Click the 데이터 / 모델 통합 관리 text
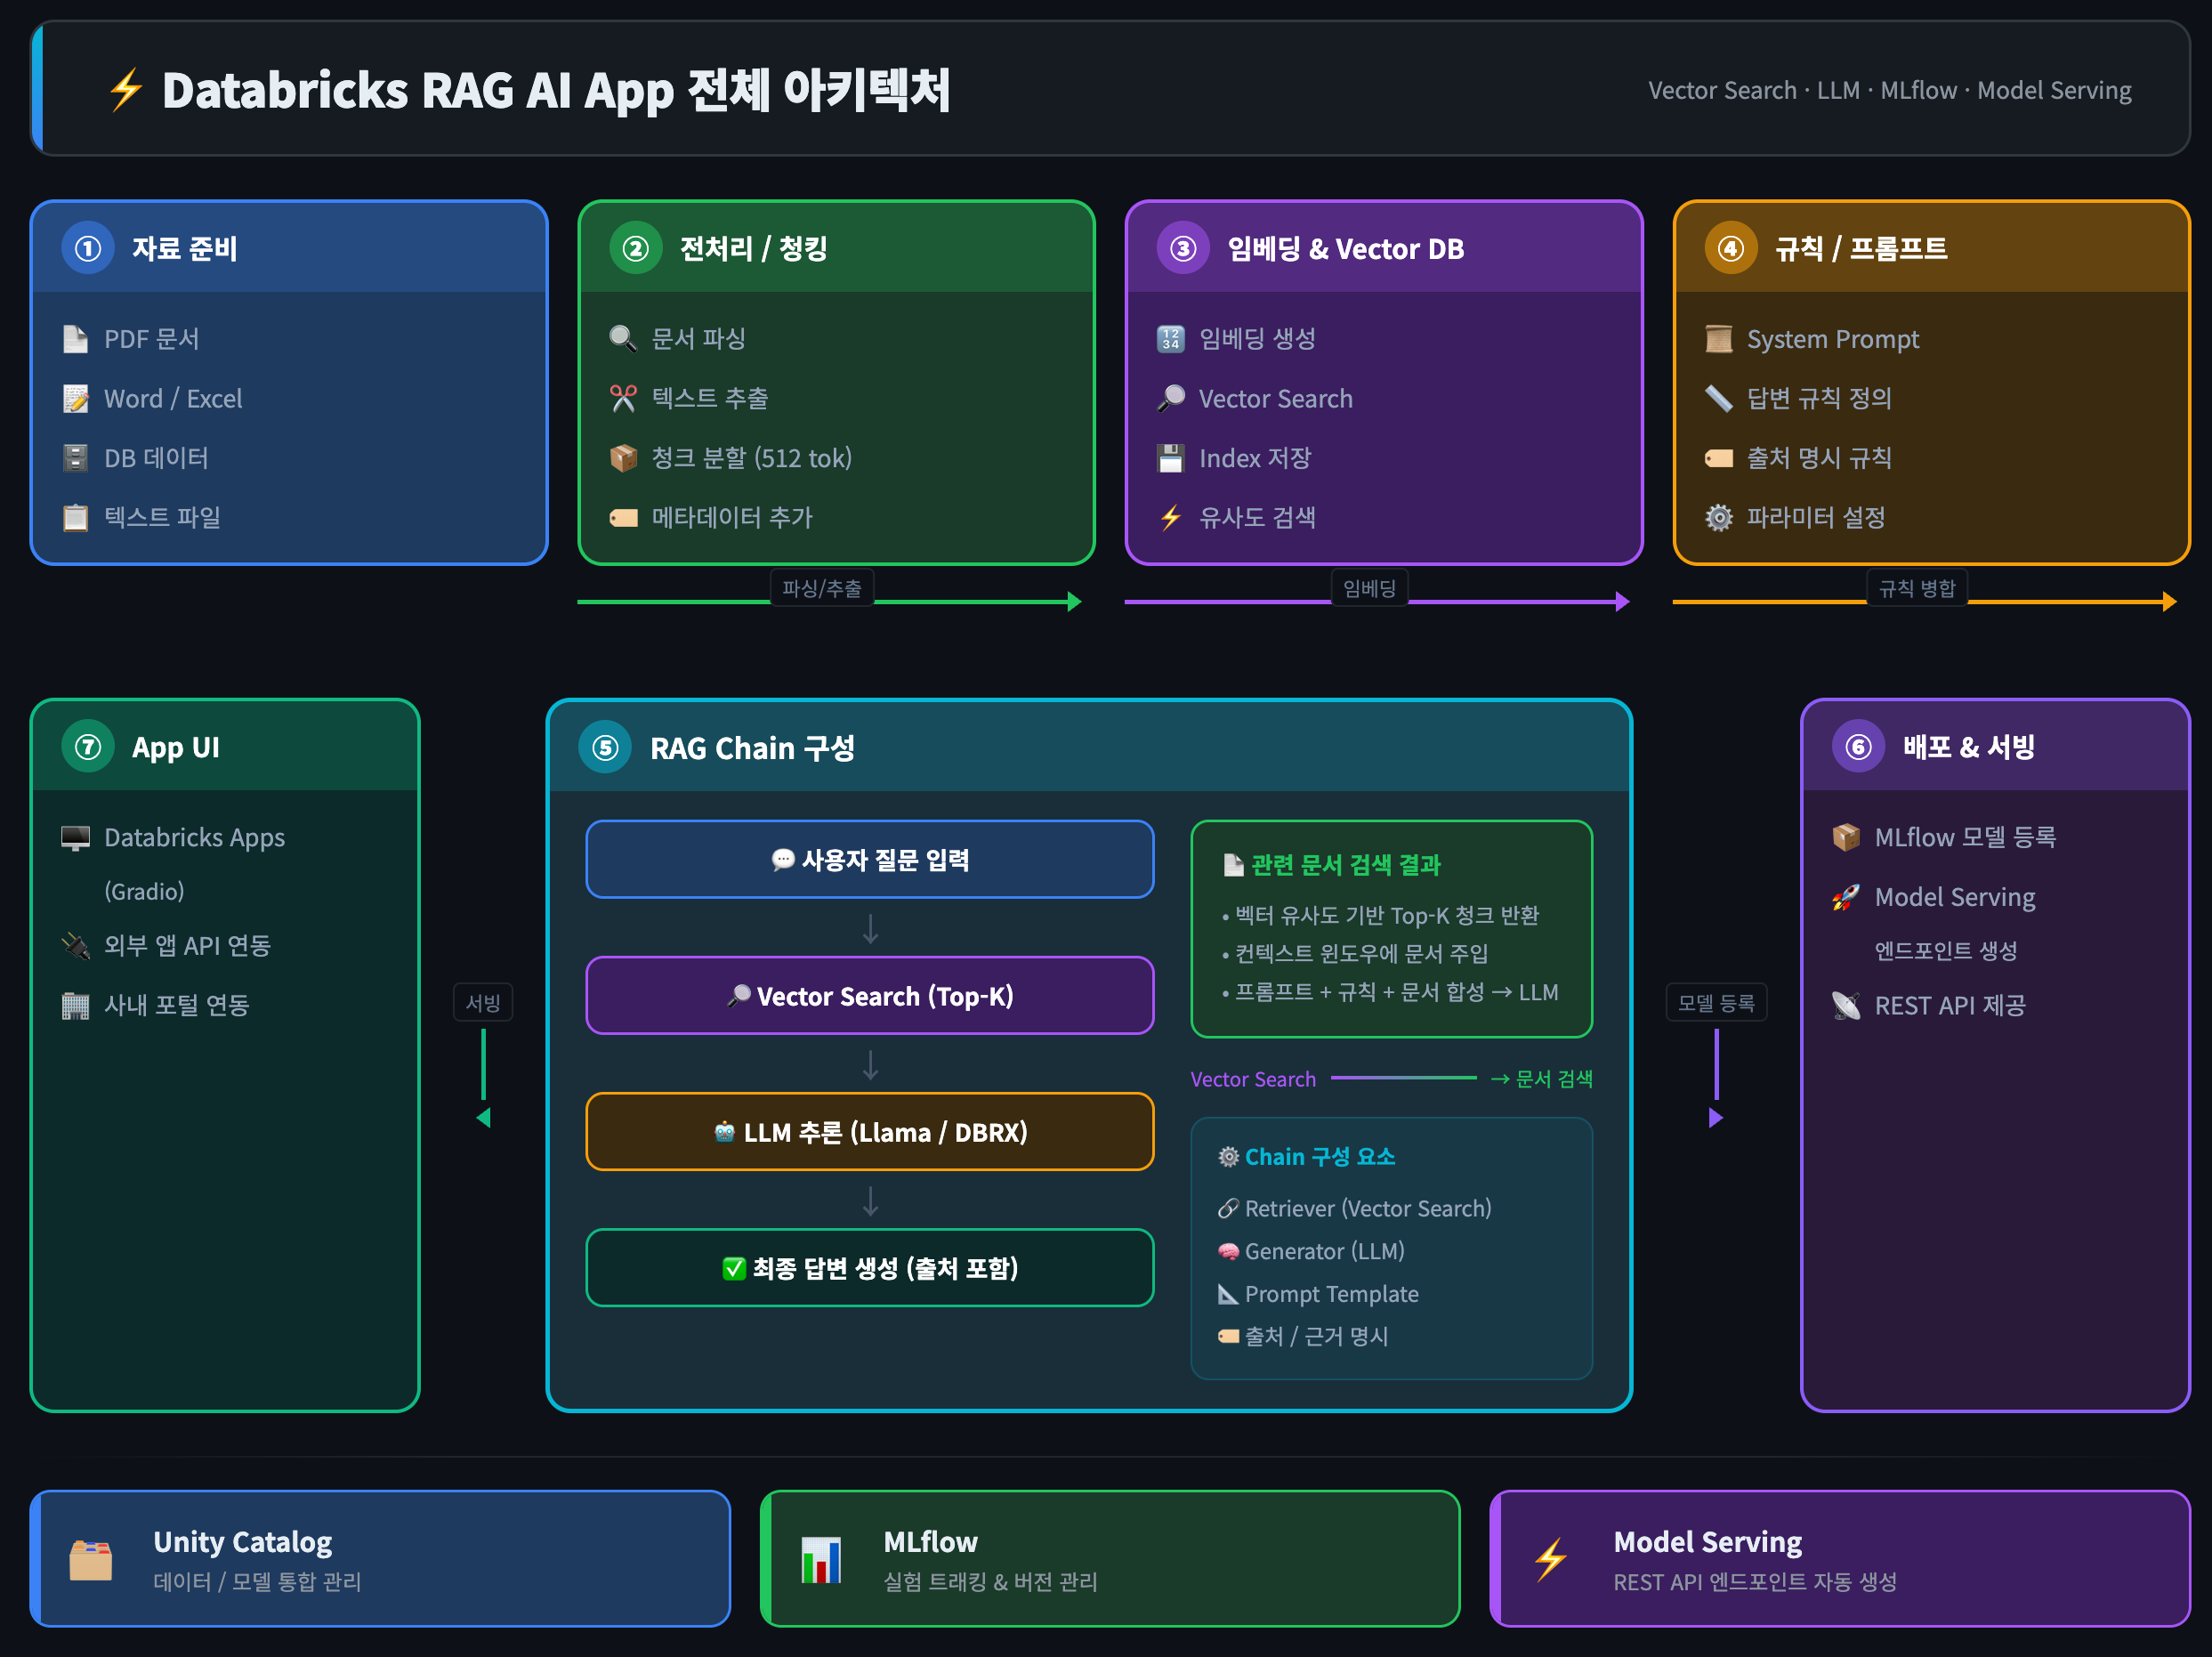This screenshot has width=2212, height=1657. (x=257, y=1582)
